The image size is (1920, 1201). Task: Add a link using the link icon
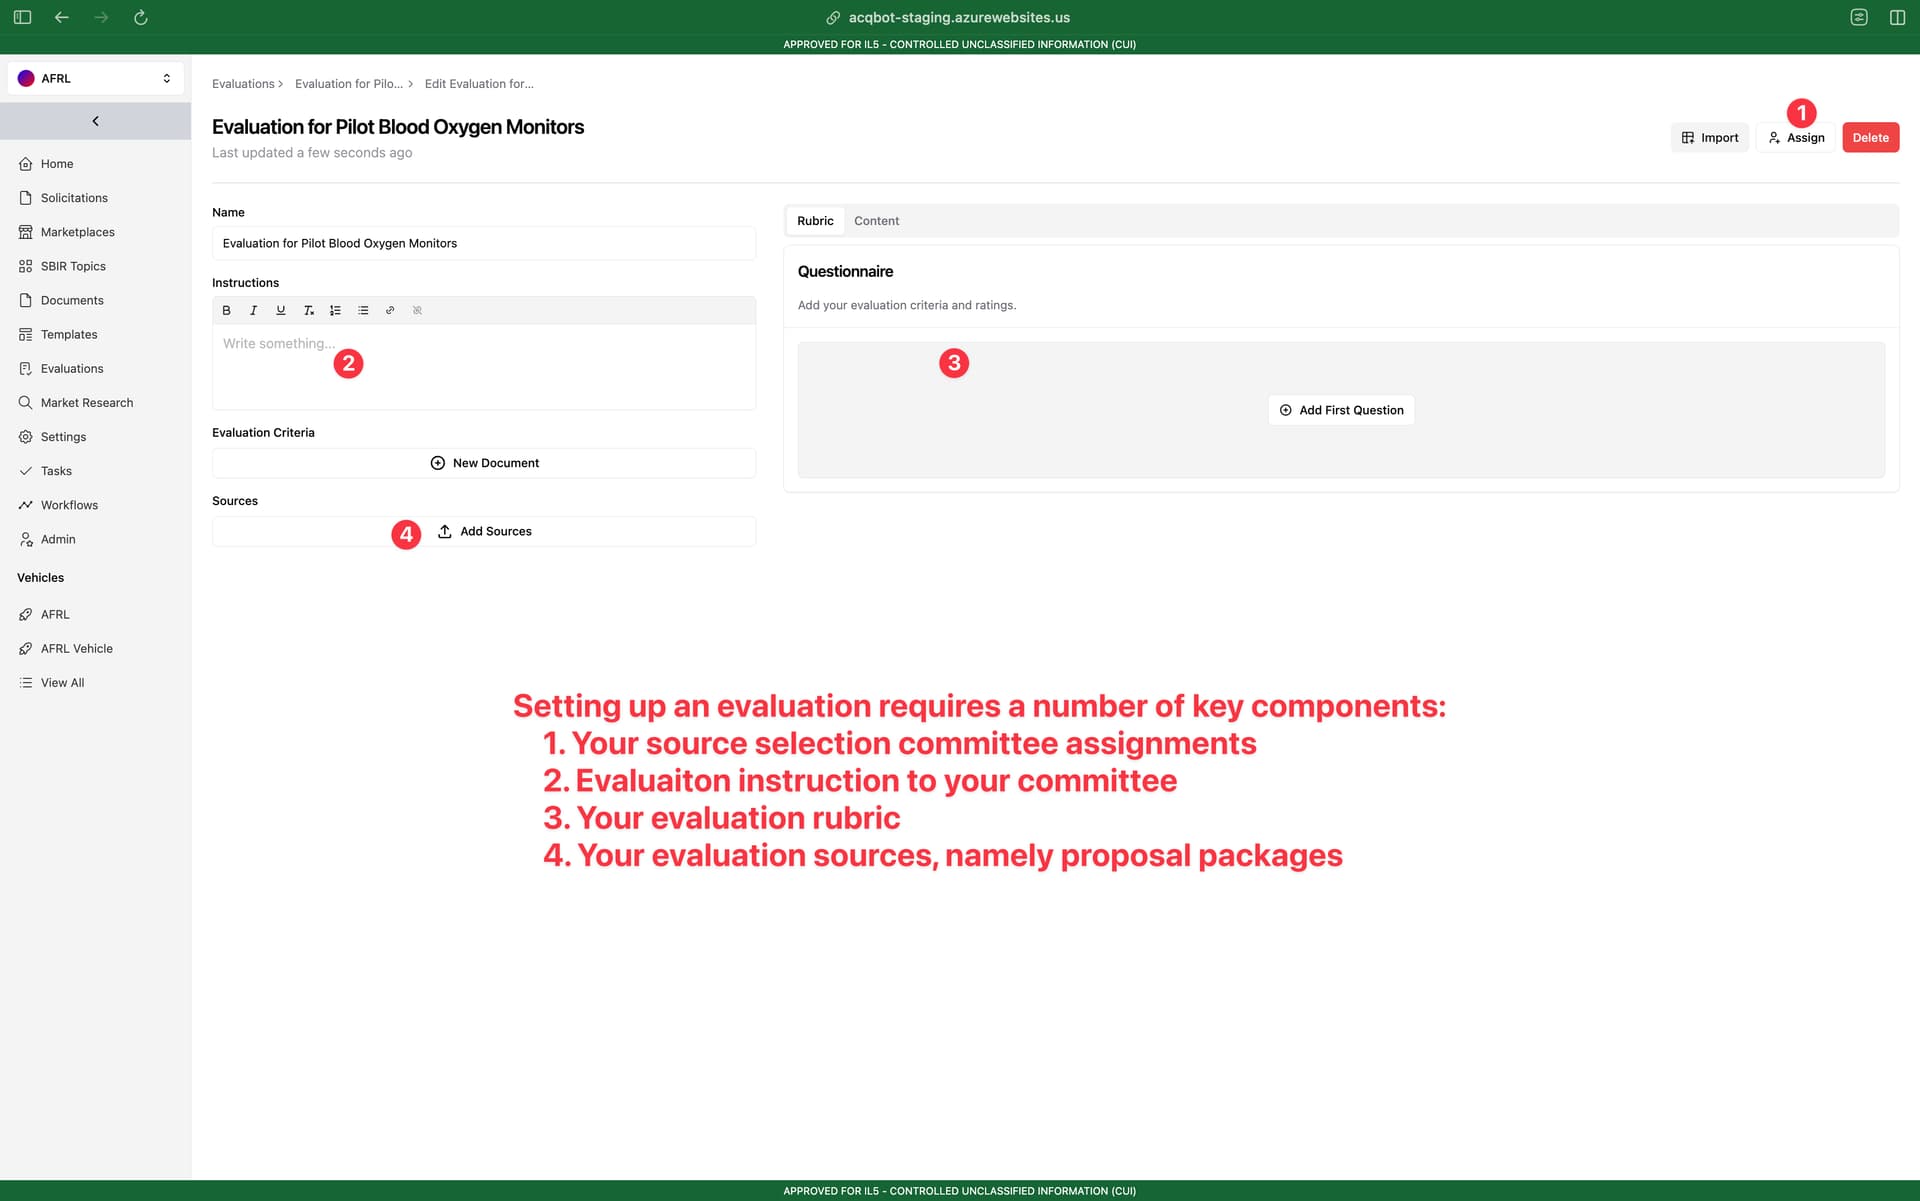click(390, 310)
